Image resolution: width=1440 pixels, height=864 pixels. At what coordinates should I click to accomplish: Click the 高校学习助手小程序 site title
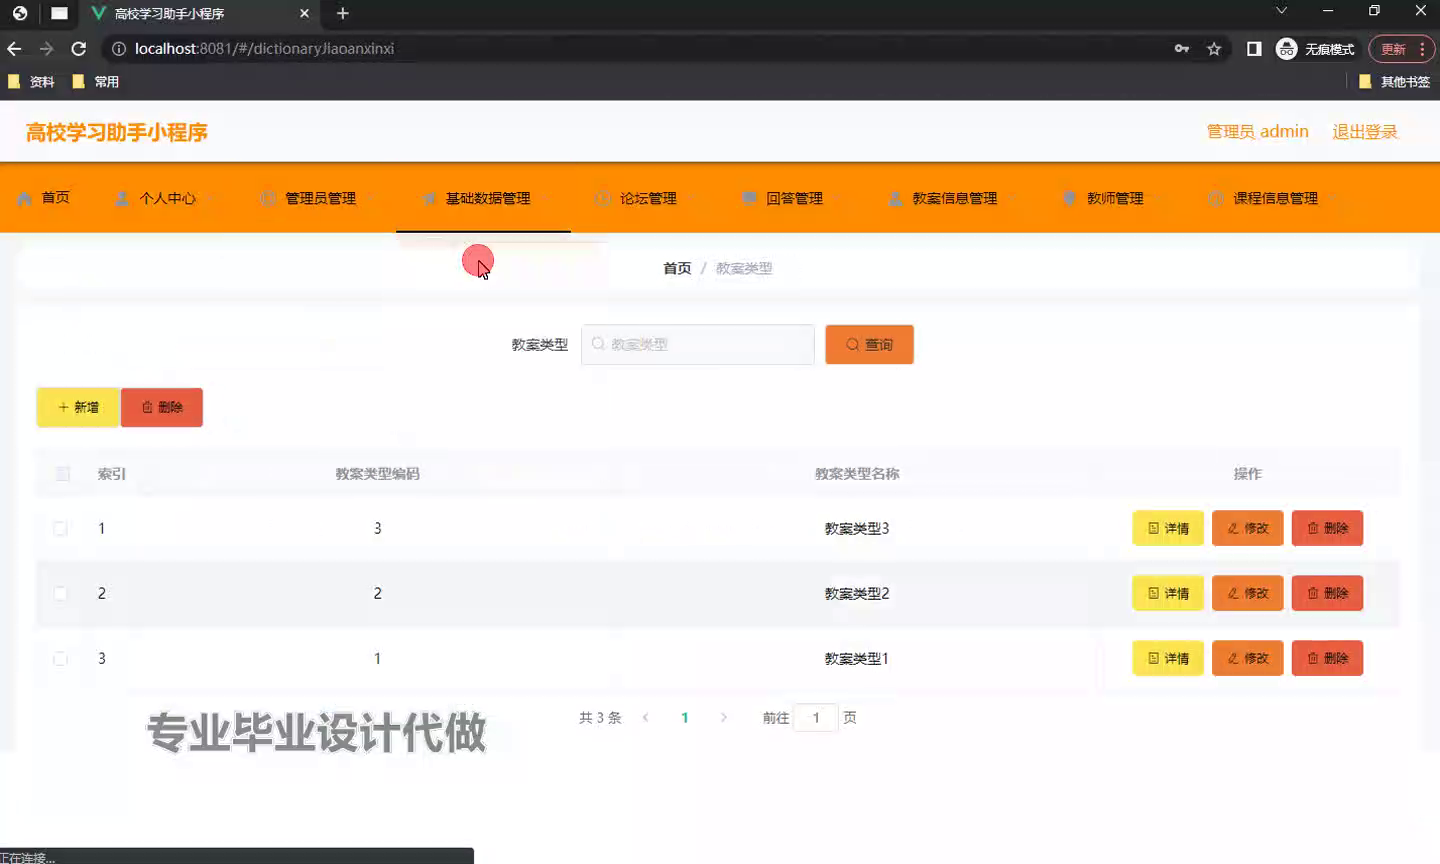pos(117,132)
